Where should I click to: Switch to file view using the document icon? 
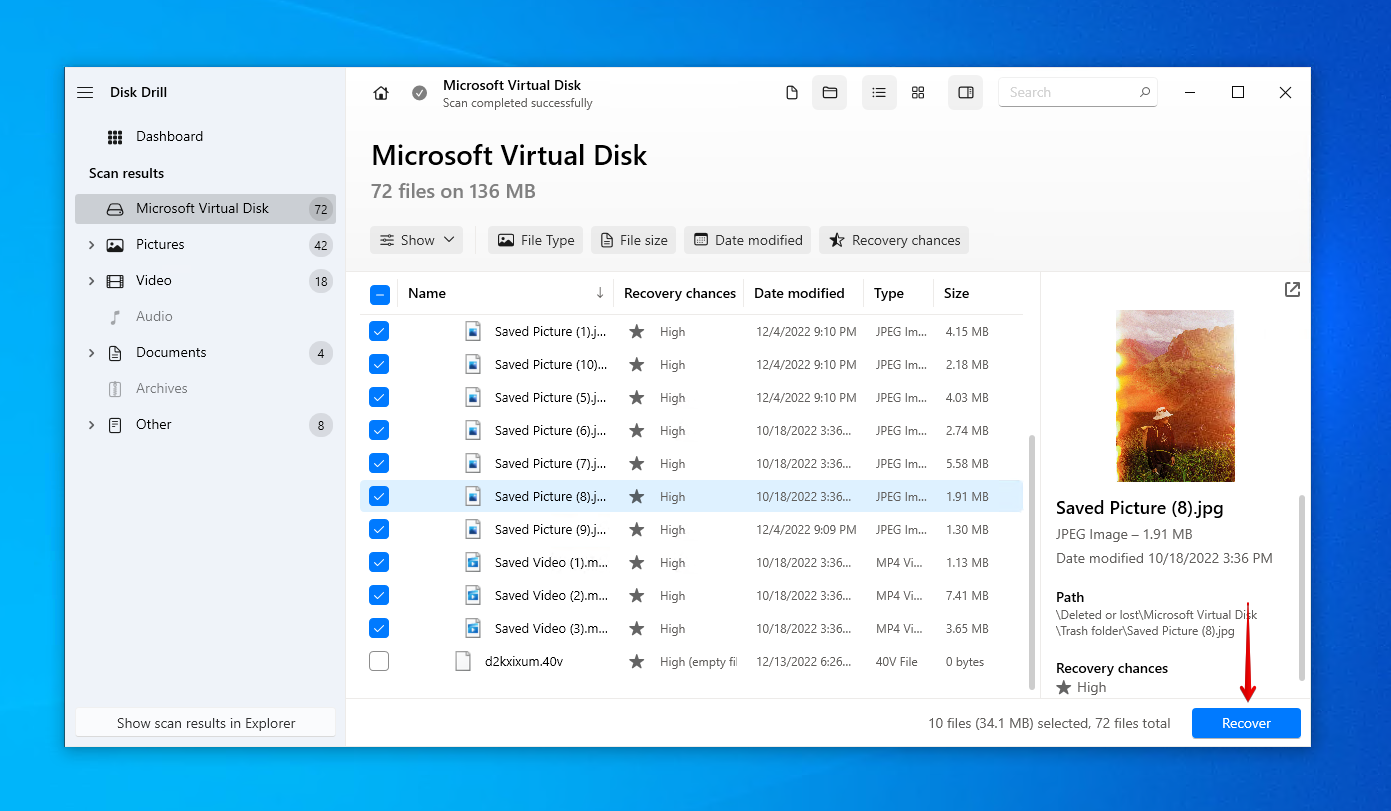click(x=792, y=93)
